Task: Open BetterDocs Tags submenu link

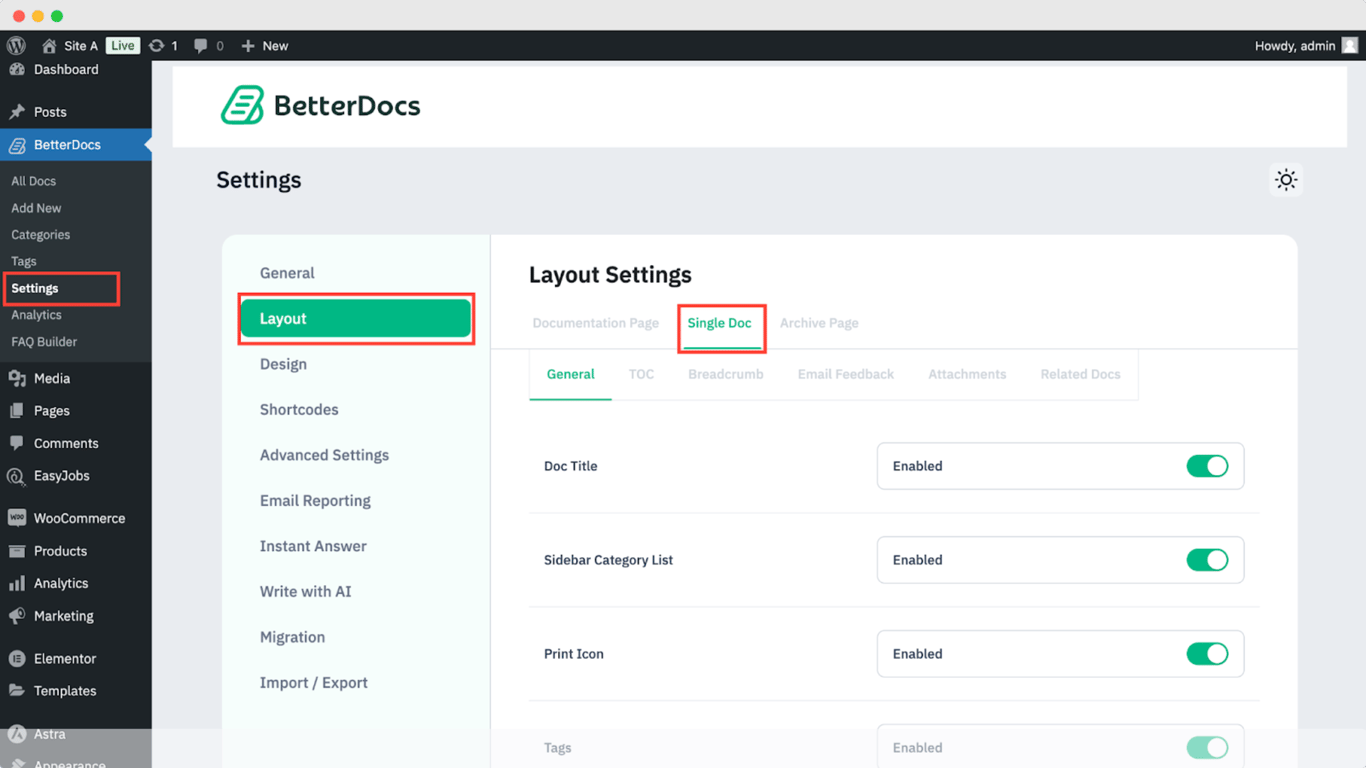Action: tap(24, 262)
